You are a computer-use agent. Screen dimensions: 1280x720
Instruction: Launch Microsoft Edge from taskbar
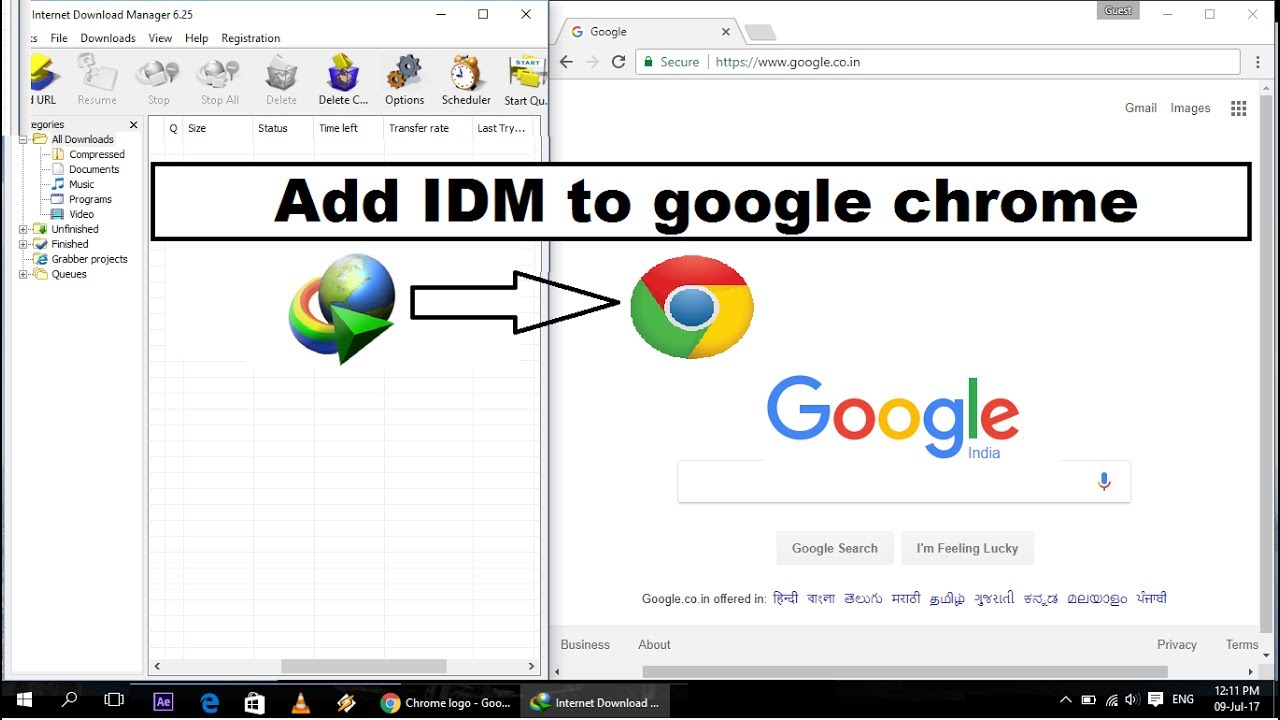pos(209,702)
